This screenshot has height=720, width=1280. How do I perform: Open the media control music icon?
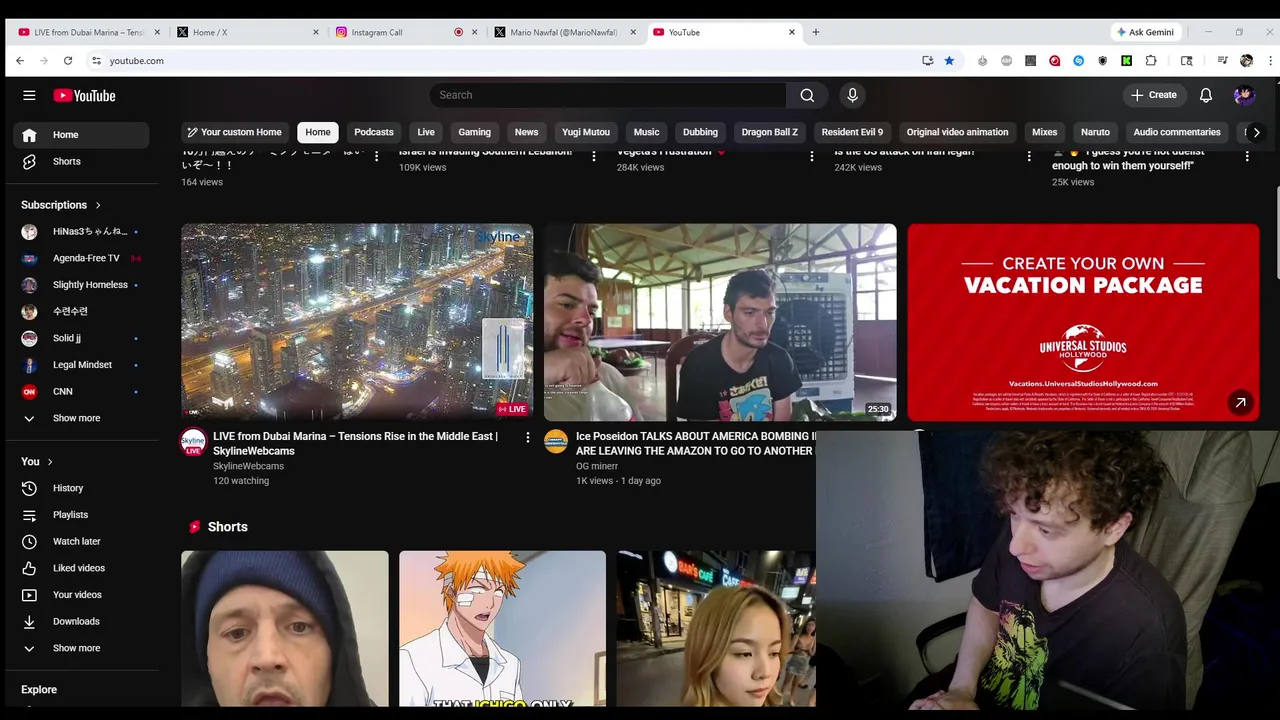tap(1222, 61)
